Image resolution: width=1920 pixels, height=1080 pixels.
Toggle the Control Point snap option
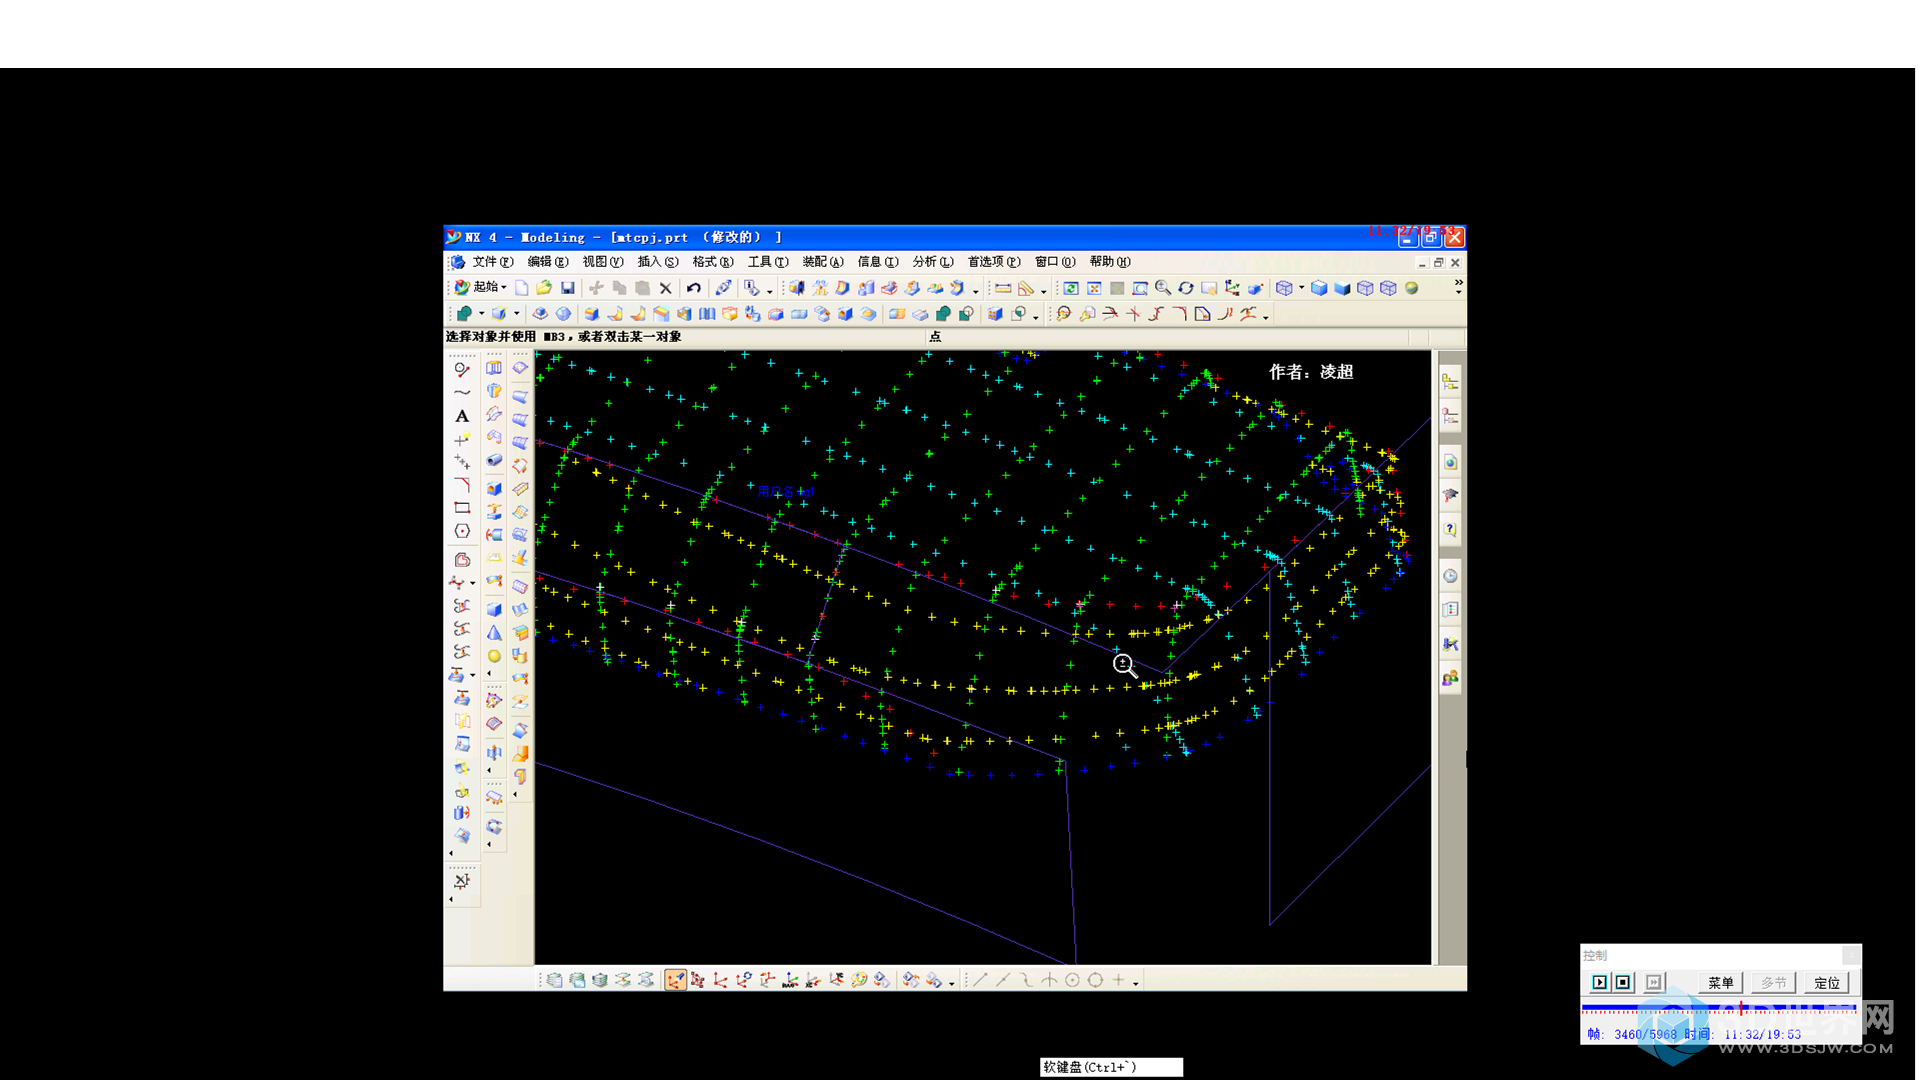click(1026, 980)
